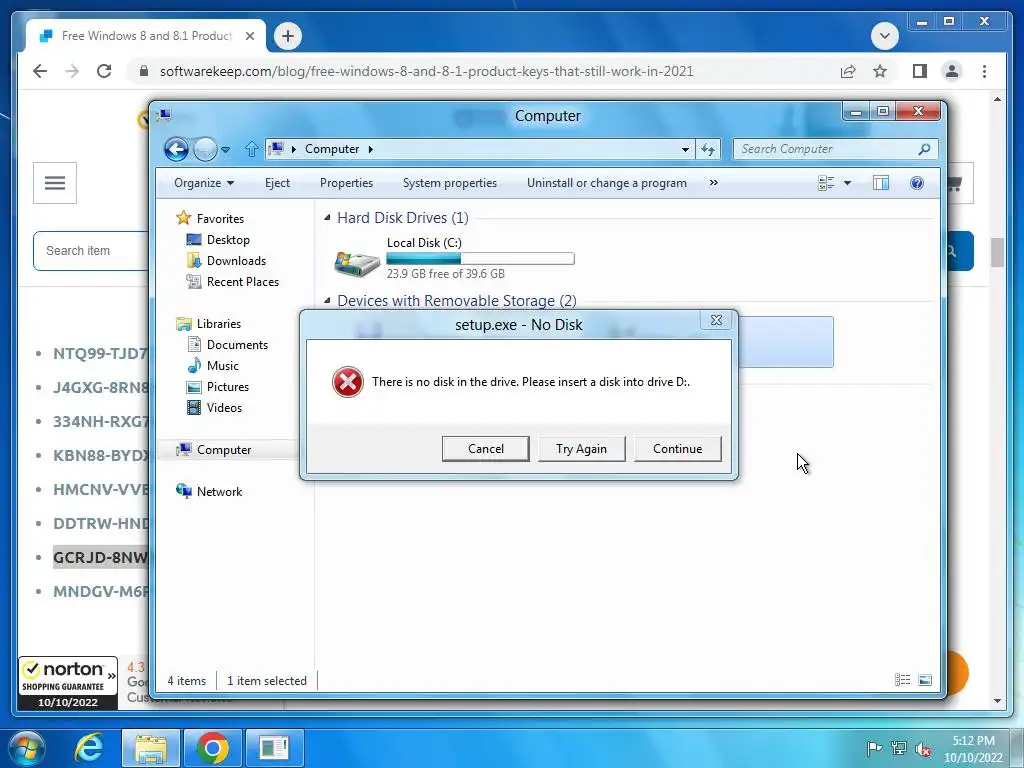The image size is (1024, 768).
Task: Collapse Devices with Removable Storage group
Action: tap(327, 301)
